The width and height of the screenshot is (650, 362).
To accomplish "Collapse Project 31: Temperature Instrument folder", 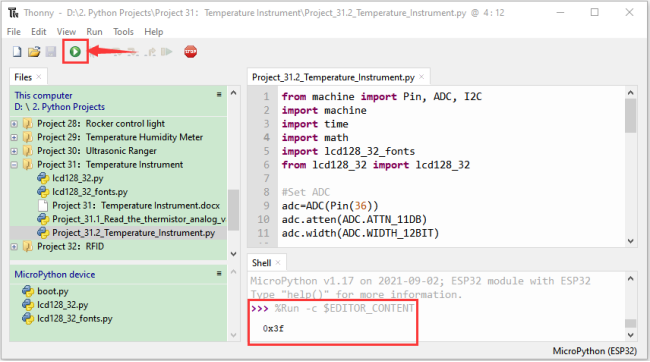I will (x=14, y=165).
